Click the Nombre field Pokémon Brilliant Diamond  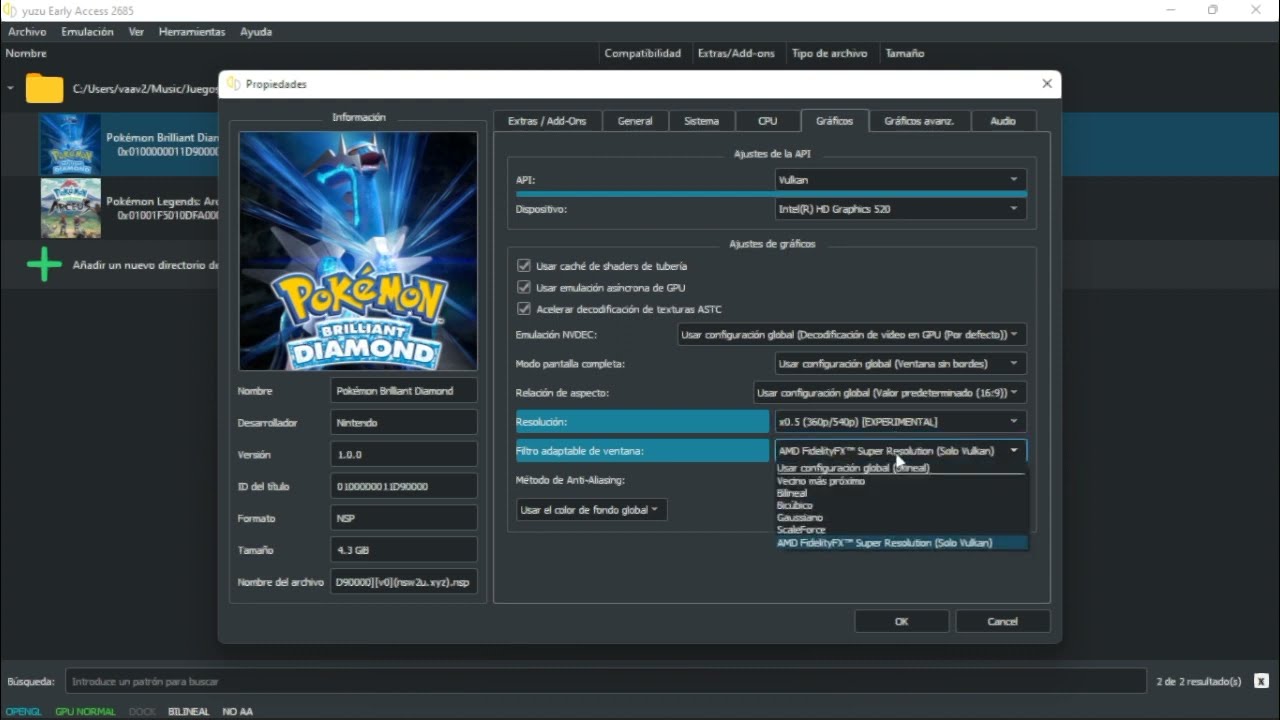click(x=404, y=391)
